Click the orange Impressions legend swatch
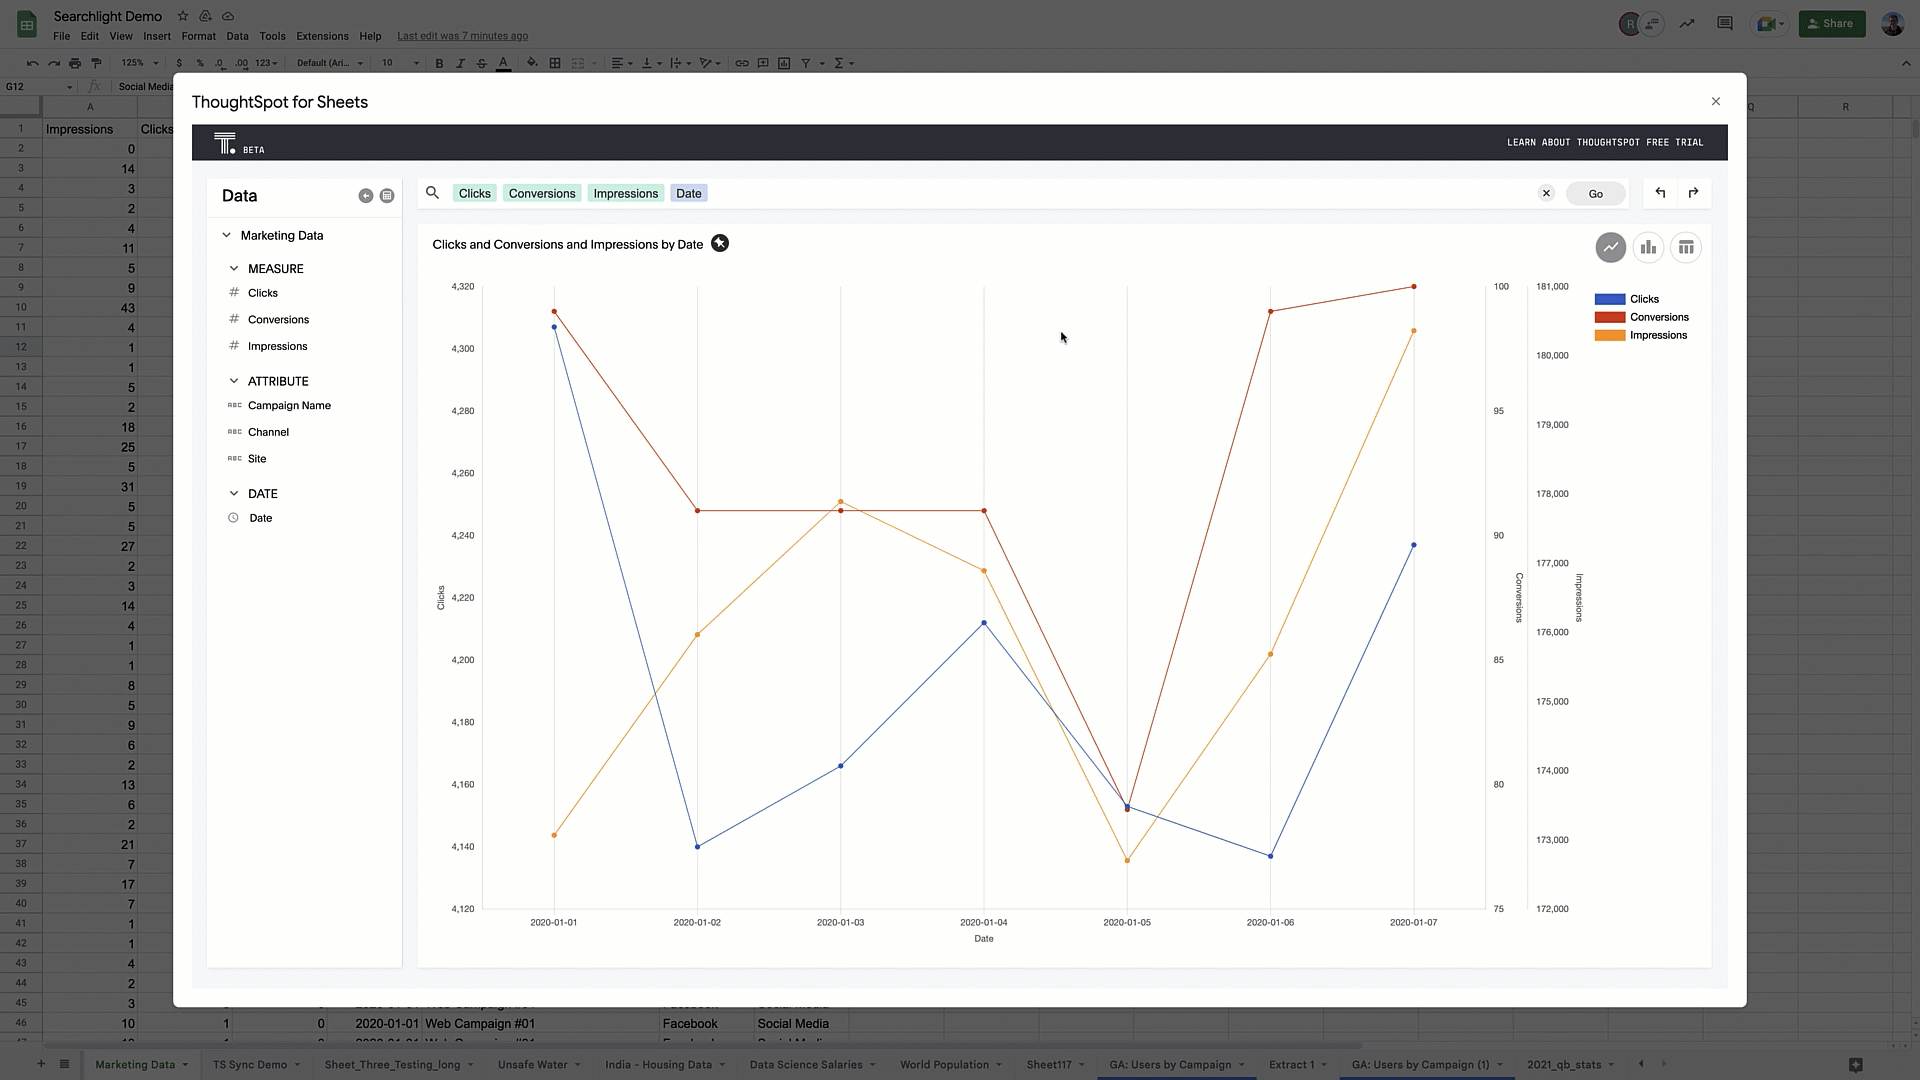Image resolution: width=1920 pixels, height=1080 pixels. click(1609, 335)
